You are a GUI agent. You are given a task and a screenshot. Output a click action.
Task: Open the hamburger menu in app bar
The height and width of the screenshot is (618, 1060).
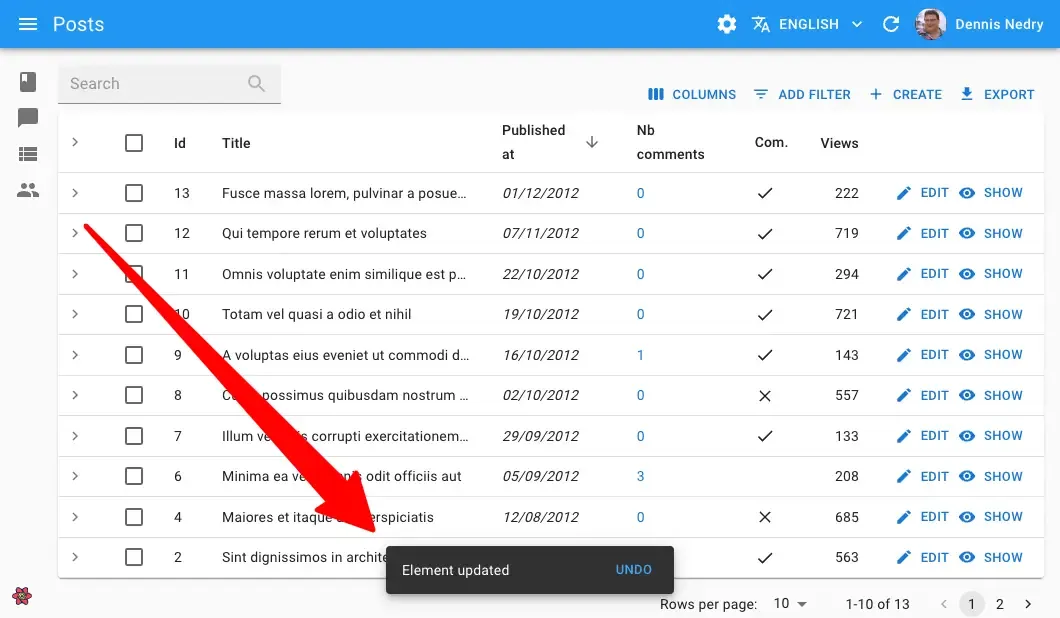[28, 24]
